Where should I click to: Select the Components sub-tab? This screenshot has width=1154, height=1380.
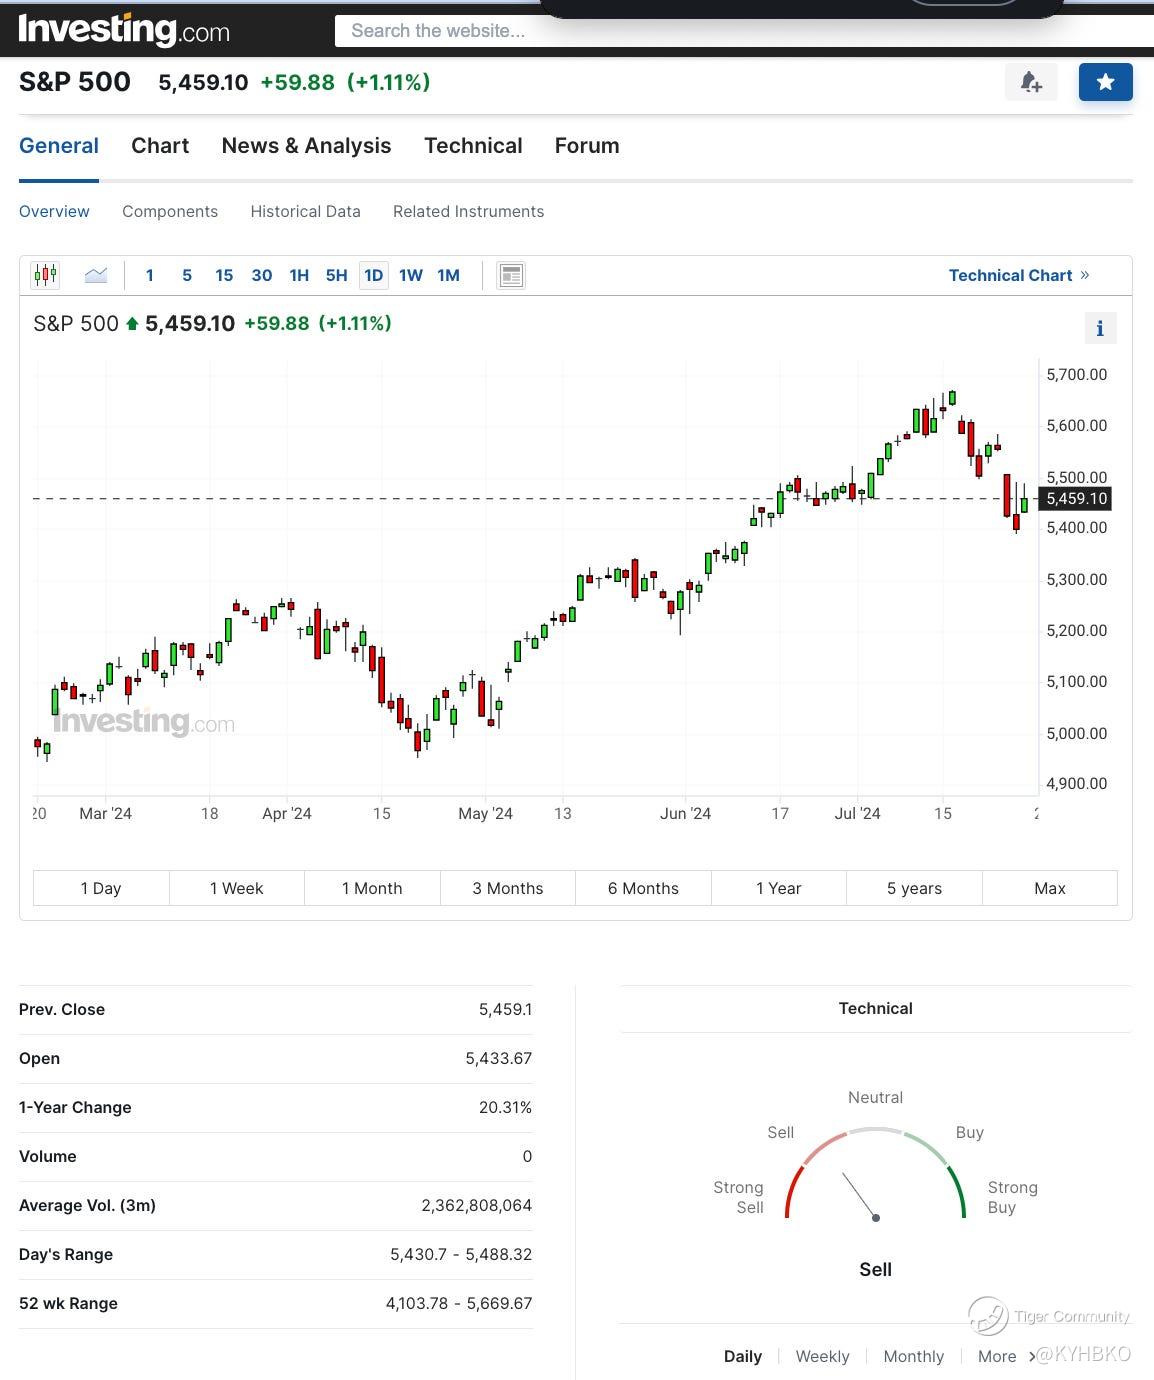pos(170,212)
